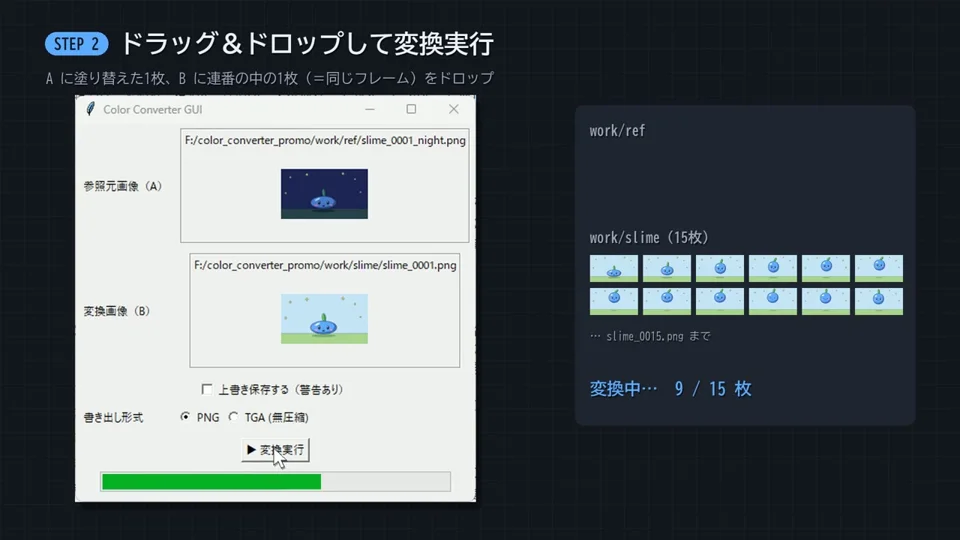Click the F:/color_converter_promo/work/ref/slime_0001_night.png path text

pos(325,140)
